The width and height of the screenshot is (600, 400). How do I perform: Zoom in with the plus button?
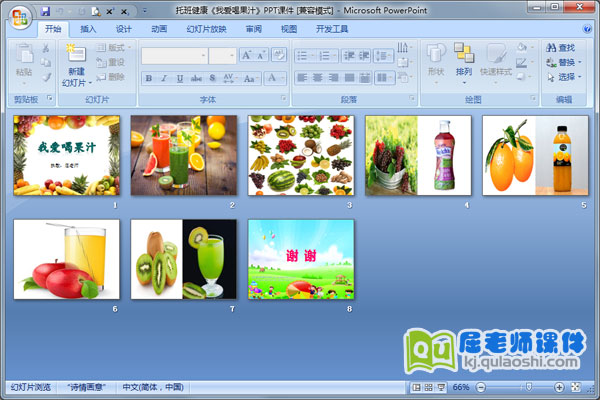[559, 387]
